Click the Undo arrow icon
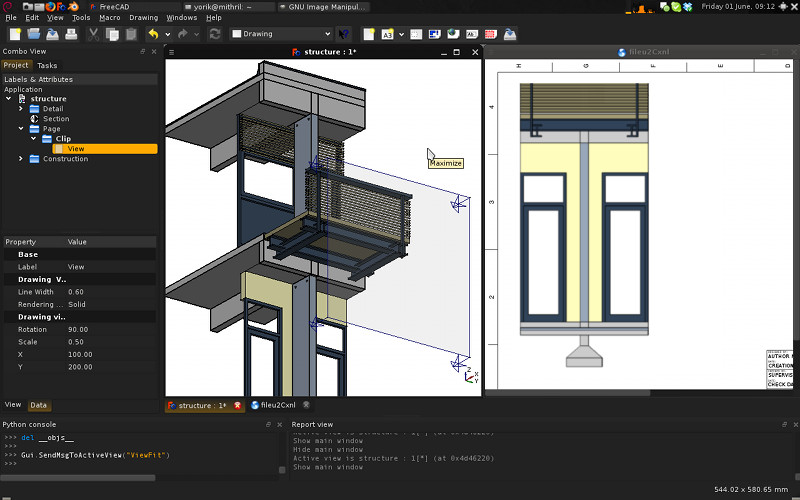The width and height of the screenshot is (800, 500). pyautogui.click(x=153, y=34)
